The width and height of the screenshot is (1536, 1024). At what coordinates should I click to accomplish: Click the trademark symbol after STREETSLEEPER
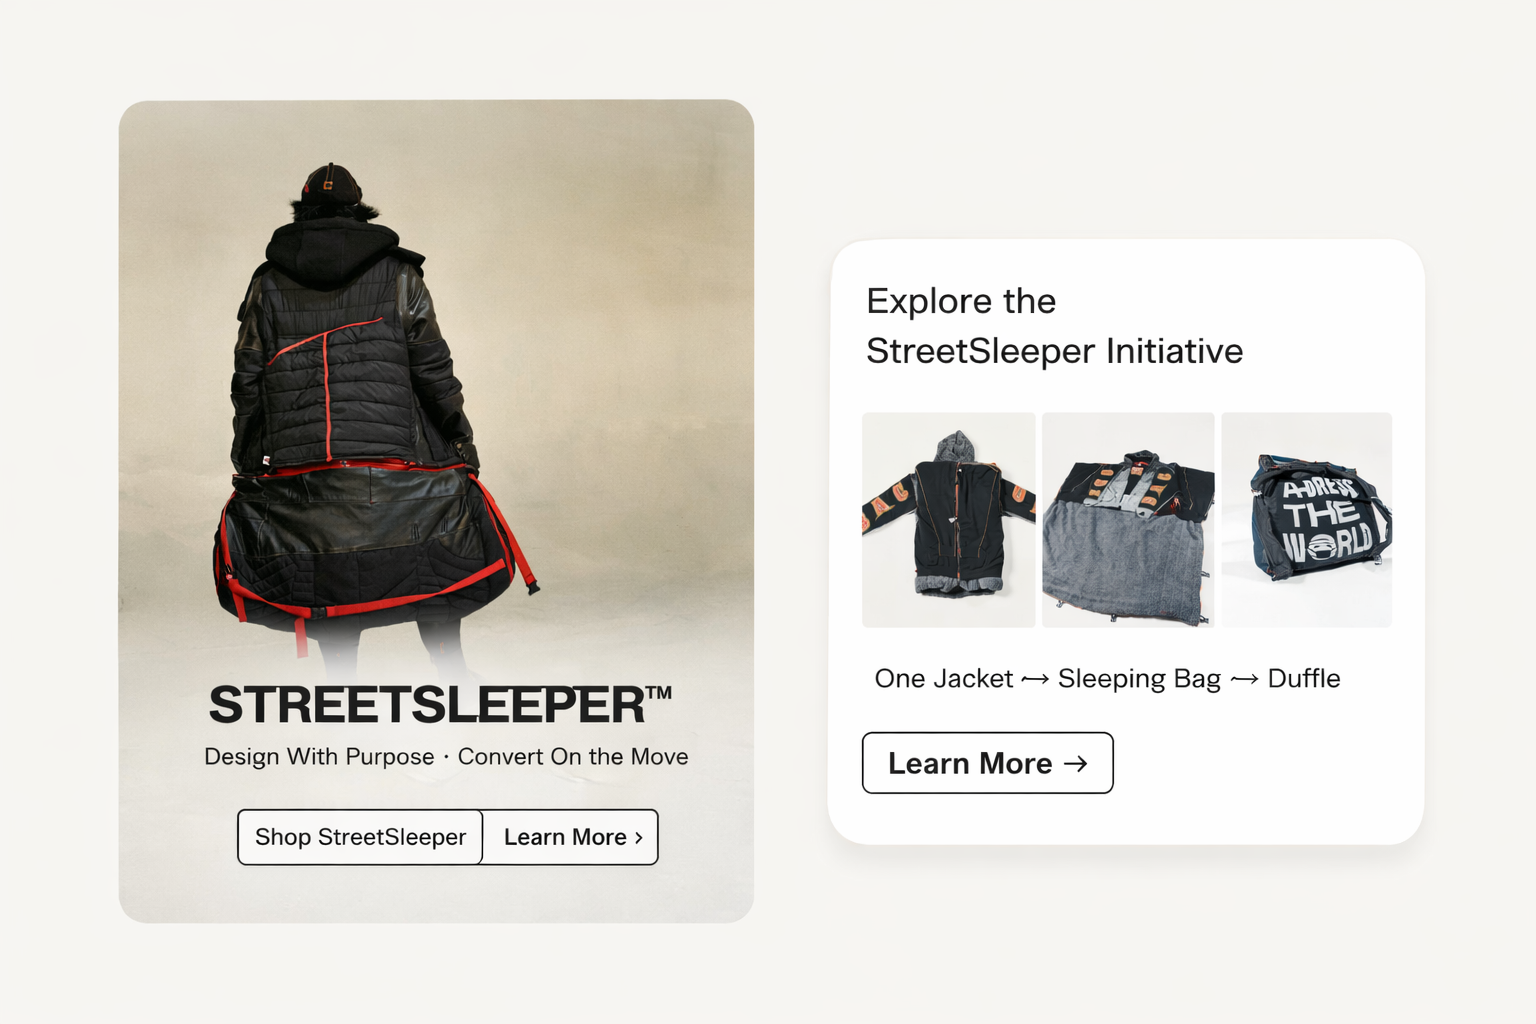659,692
